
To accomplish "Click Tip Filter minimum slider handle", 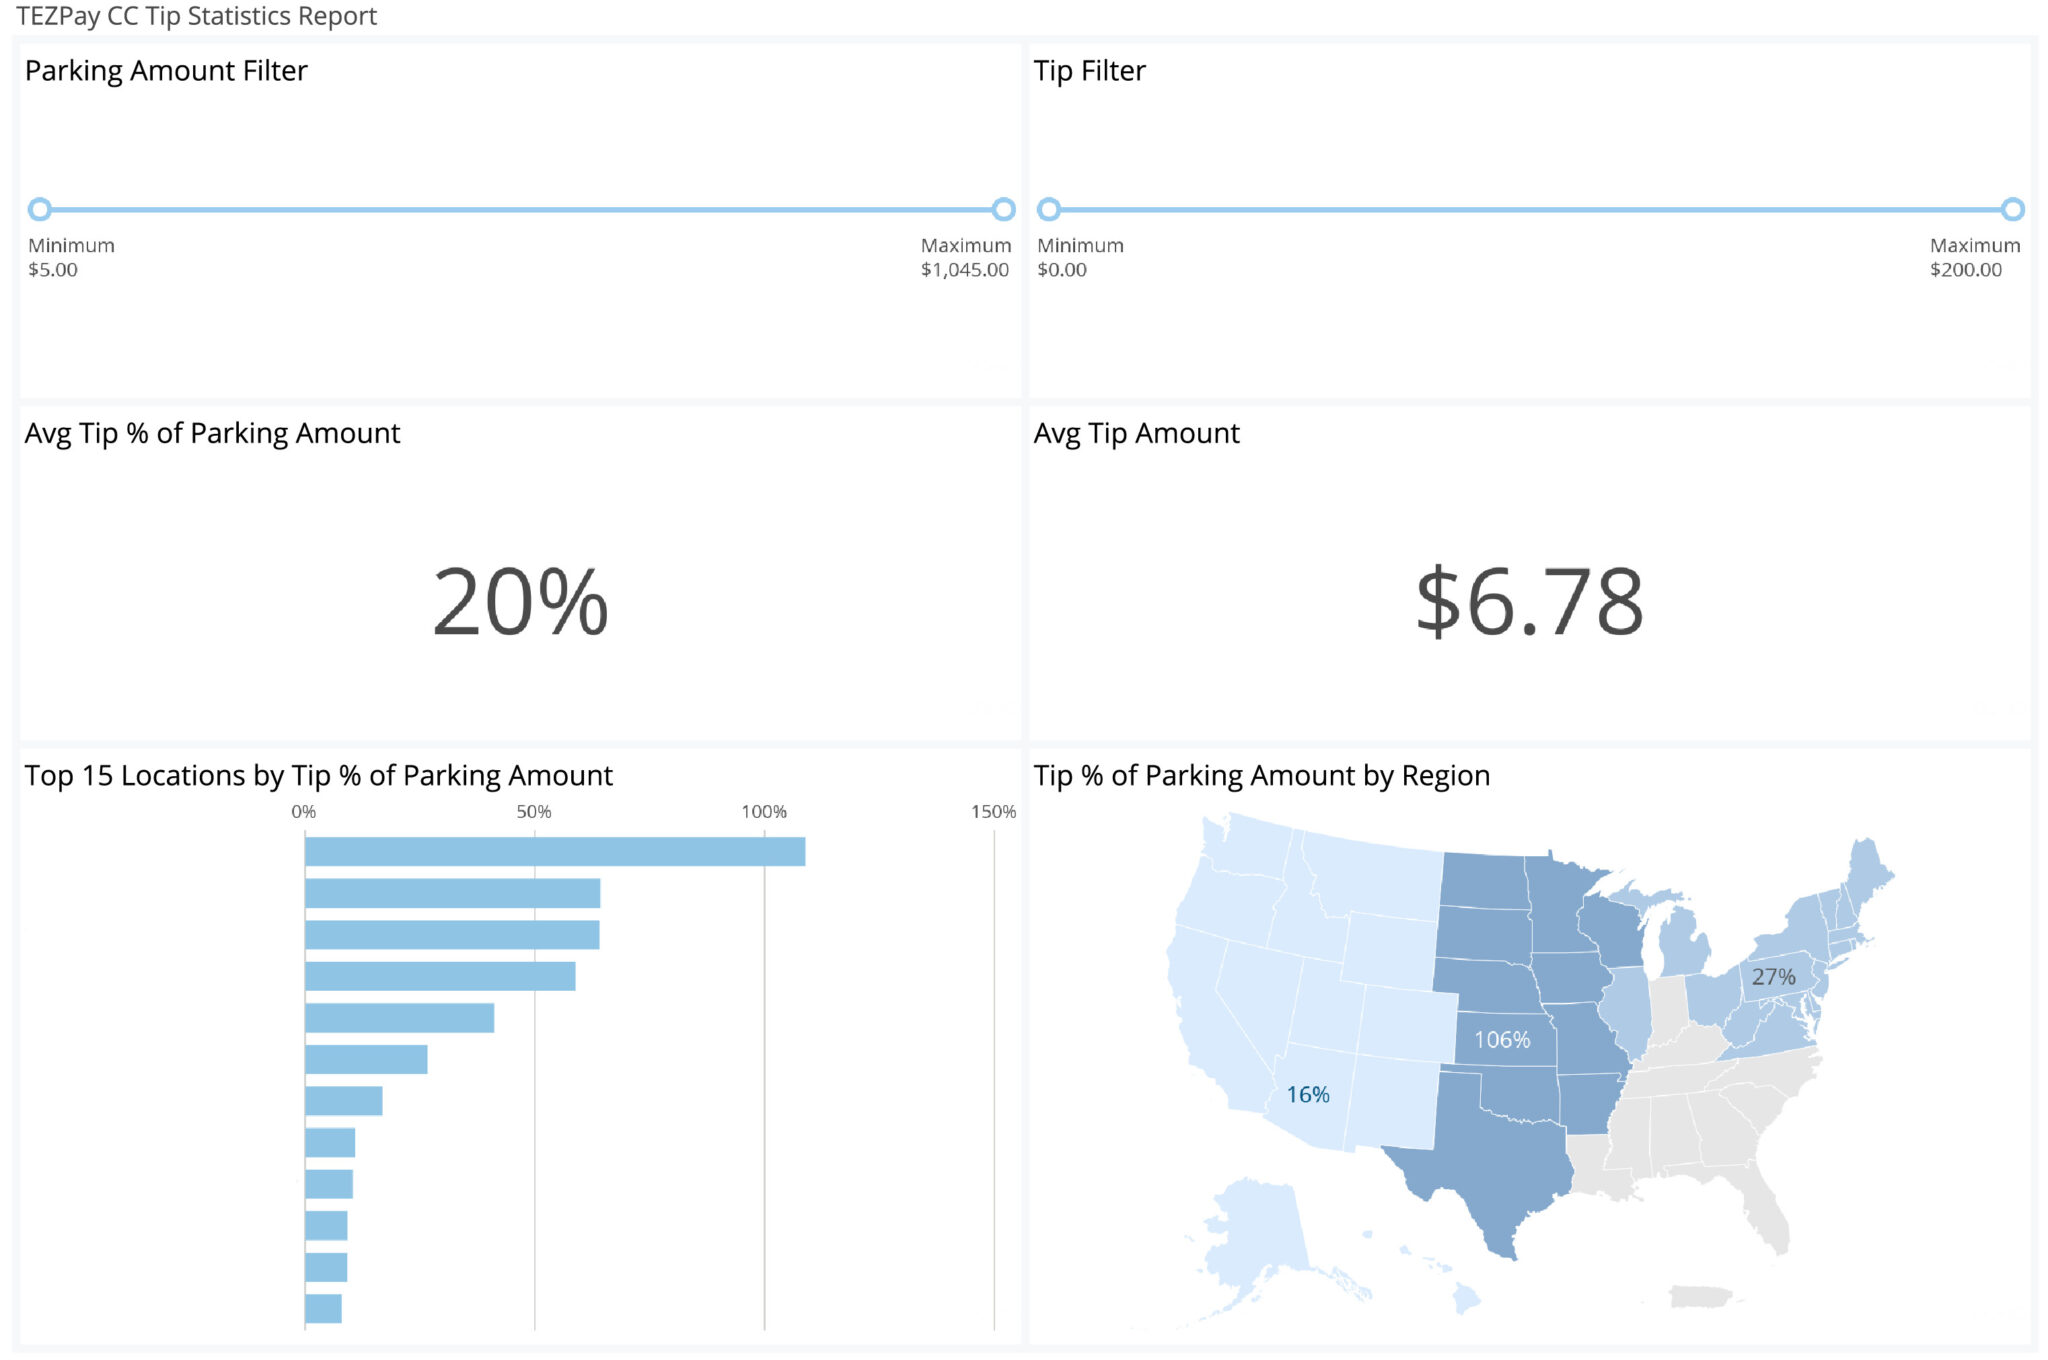I will pyautogui.click(x=1048, y=209).
